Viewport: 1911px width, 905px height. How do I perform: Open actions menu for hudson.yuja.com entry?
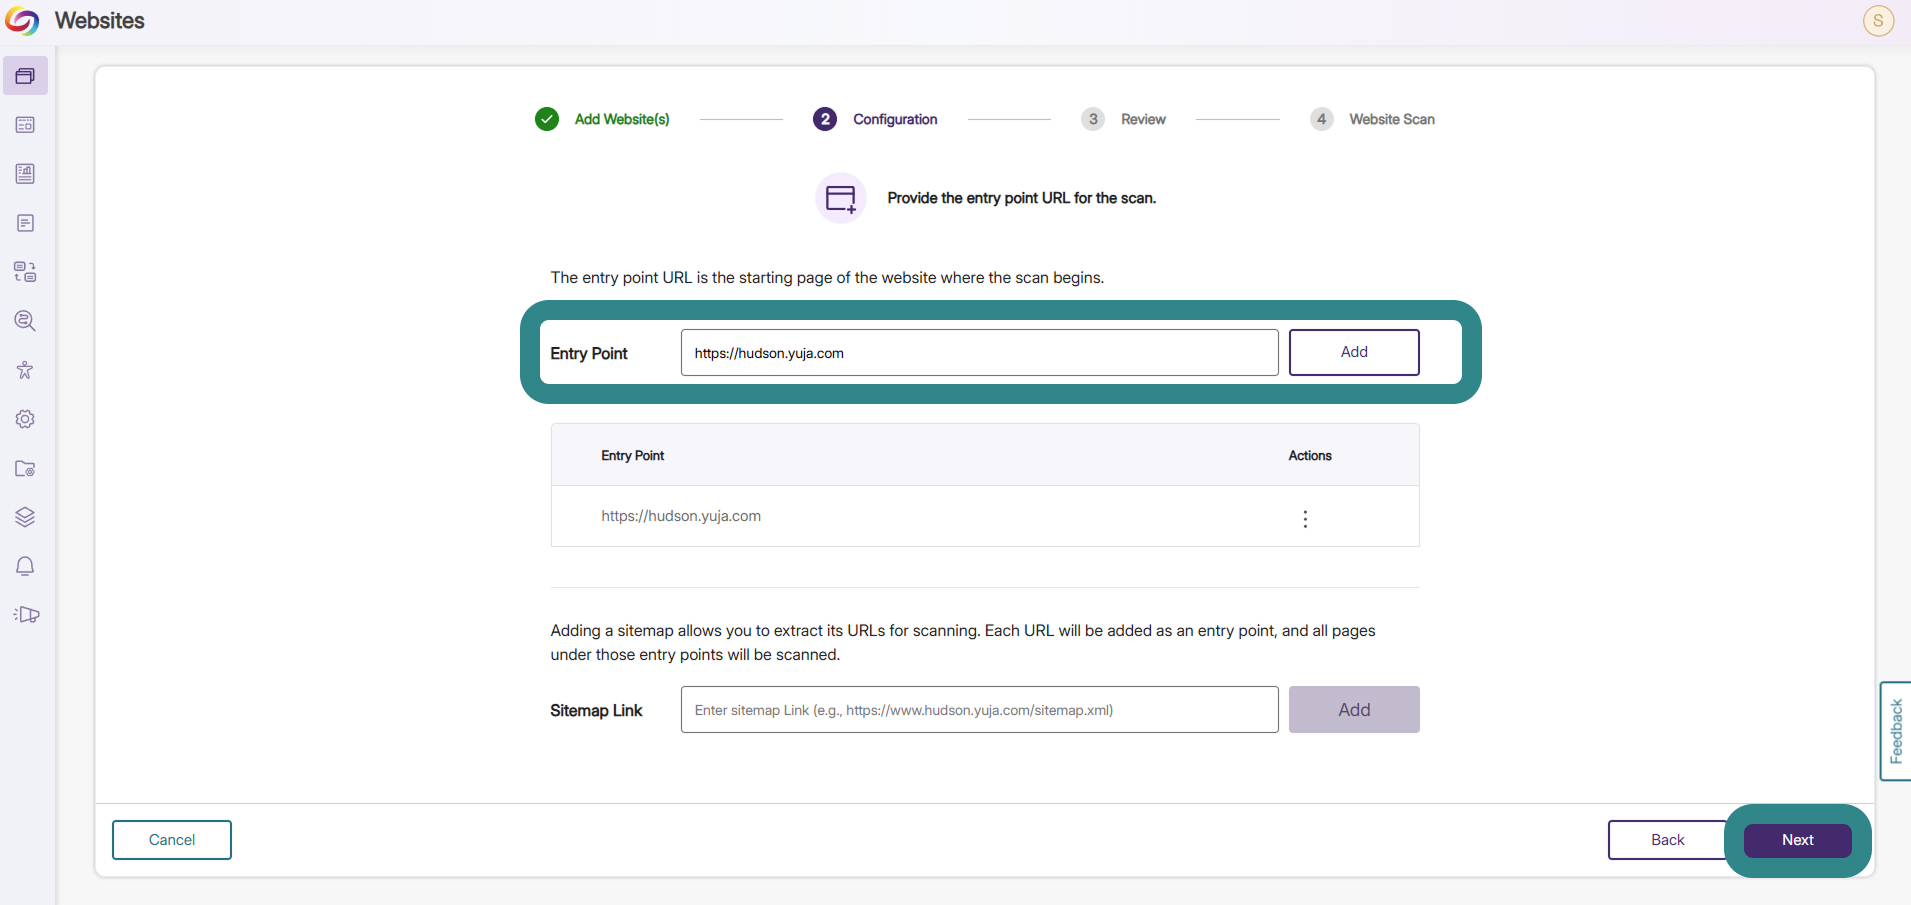(x=1305, y=518)
